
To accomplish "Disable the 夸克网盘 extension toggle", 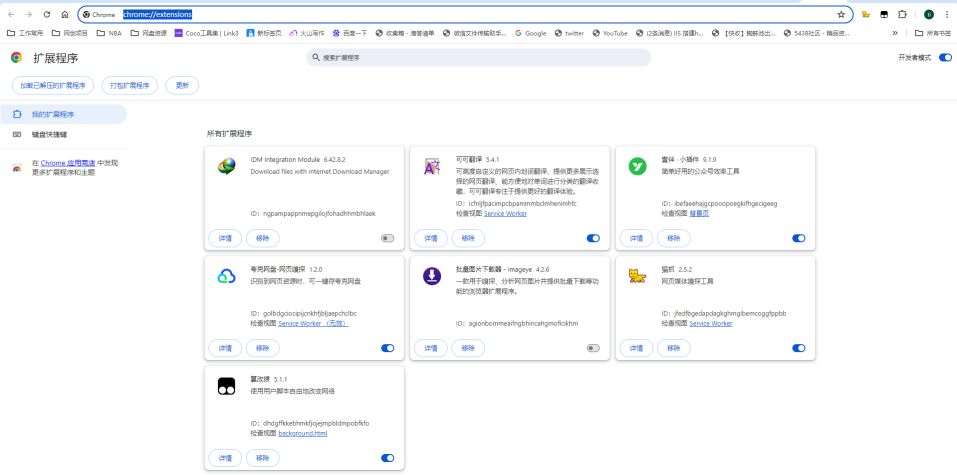I will pos(388,348).
